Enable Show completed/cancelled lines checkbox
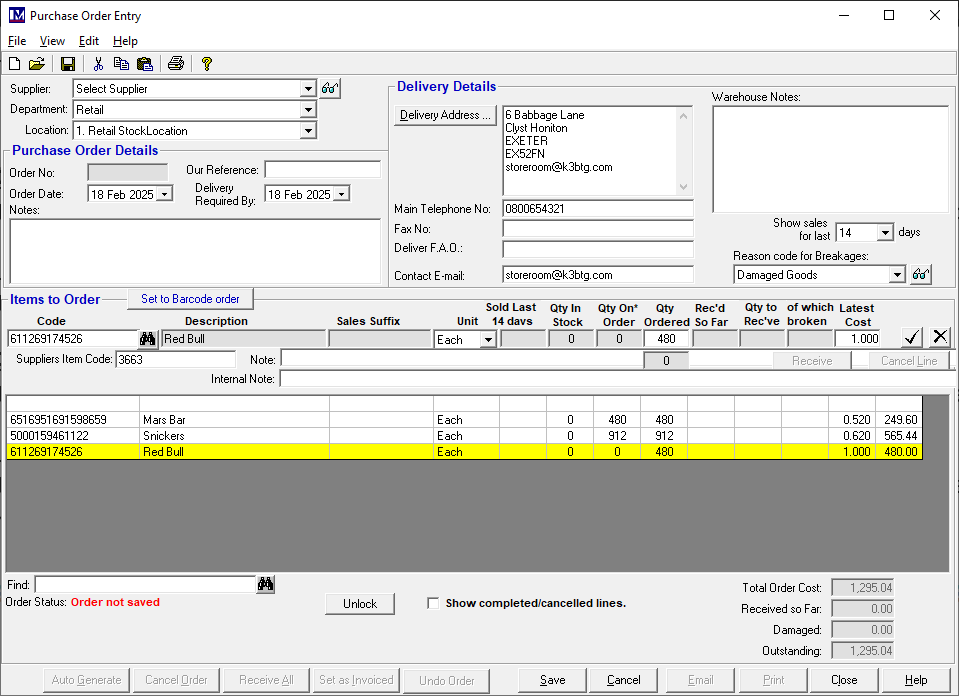The image size is (959, 696). point(433,603)
